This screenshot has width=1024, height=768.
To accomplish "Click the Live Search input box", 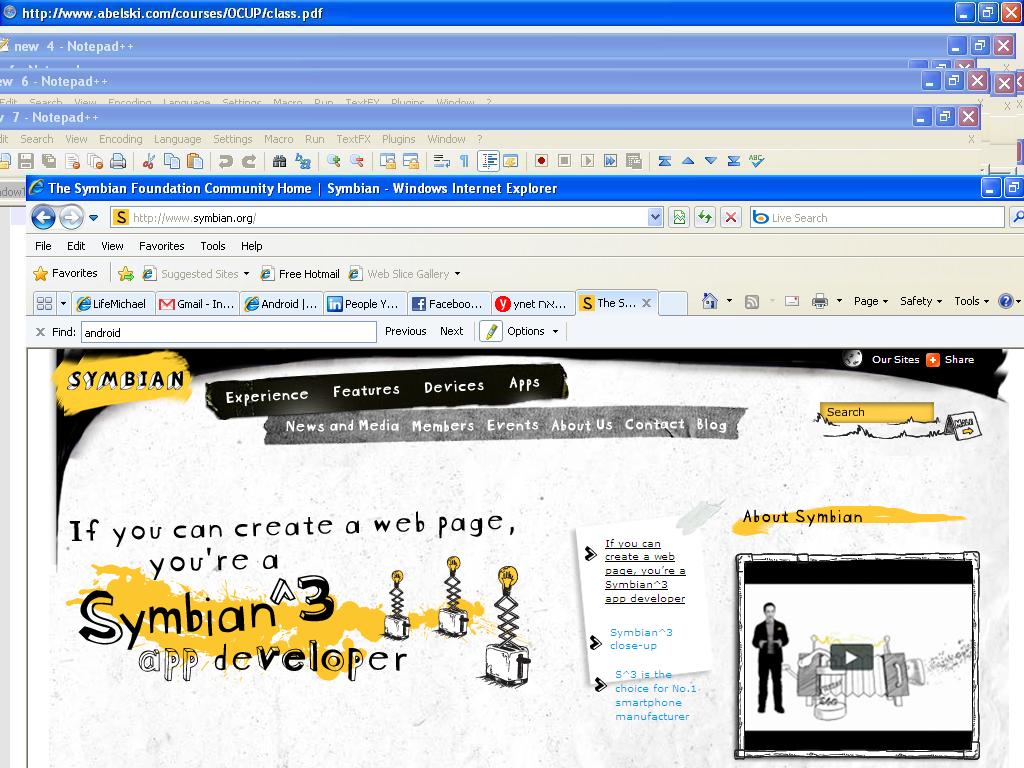I will tap(876, 217).
